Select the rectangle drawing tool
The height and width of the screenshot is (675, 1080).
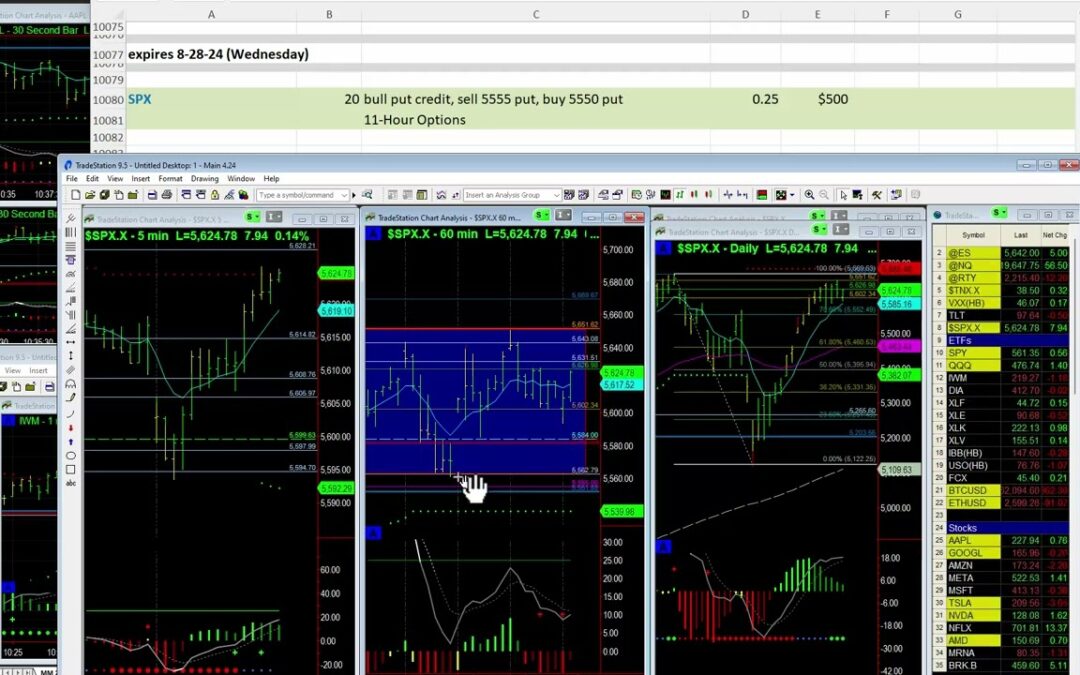point(70,469)
